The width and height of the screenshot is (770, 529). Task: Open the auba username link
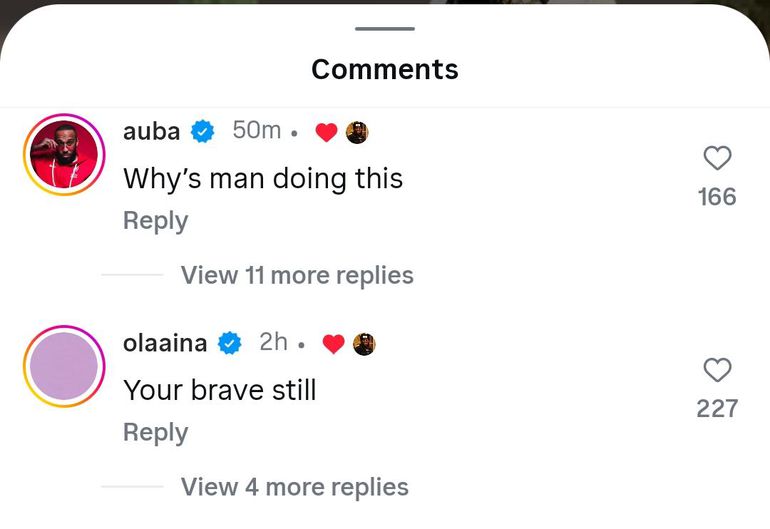pyautogui.click(x=151, y=131)
